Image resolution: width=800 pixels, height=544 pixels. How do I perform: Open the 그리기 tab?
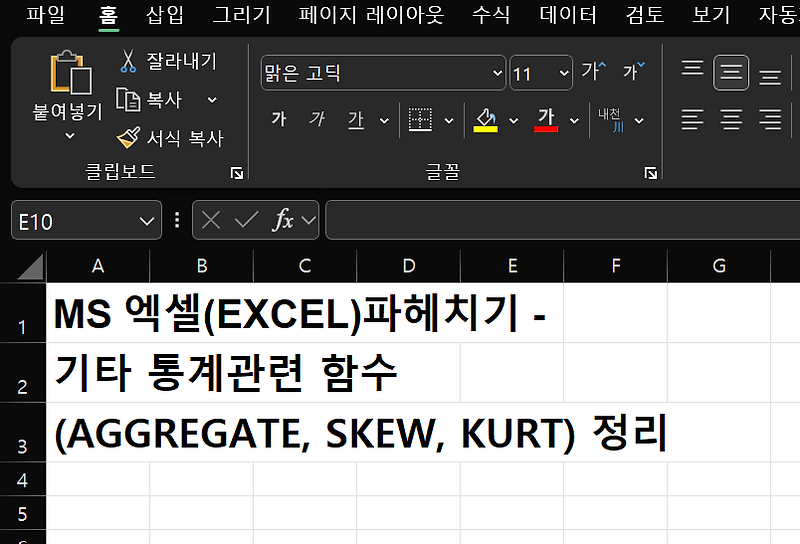(241, 14)
